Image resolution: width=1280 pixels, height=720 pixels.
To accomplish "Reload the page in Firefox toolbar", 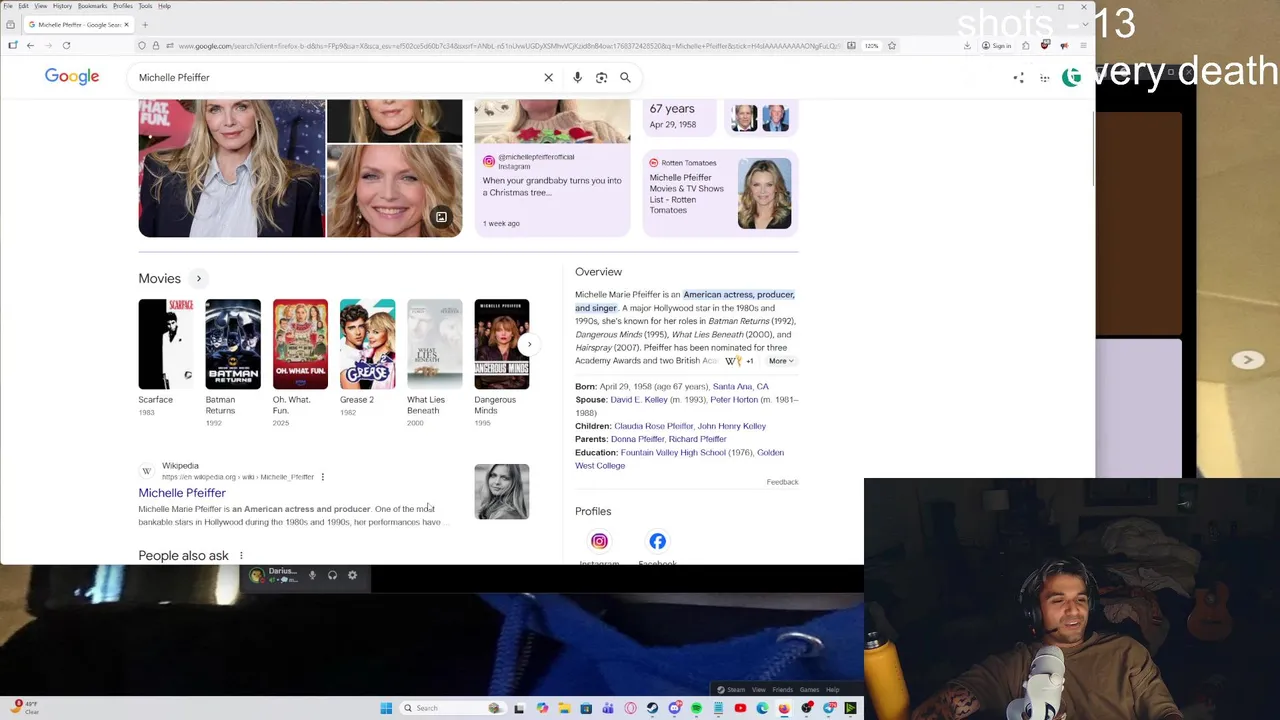I will [x=66, y=45].
